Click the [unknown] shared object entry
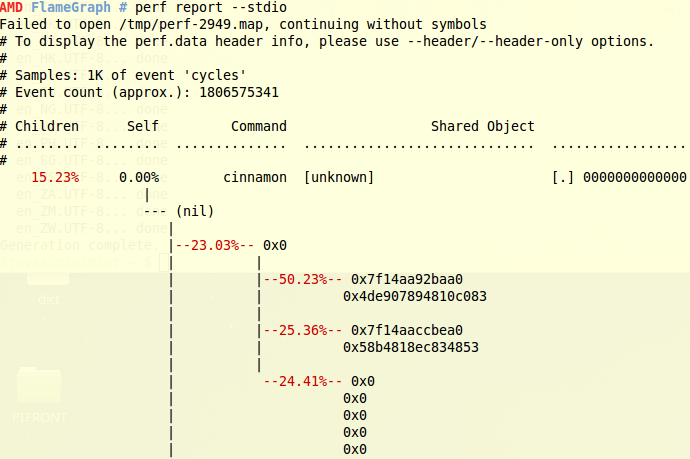The height and width of the screenshot is (459, 690). [x=339, y=177]
